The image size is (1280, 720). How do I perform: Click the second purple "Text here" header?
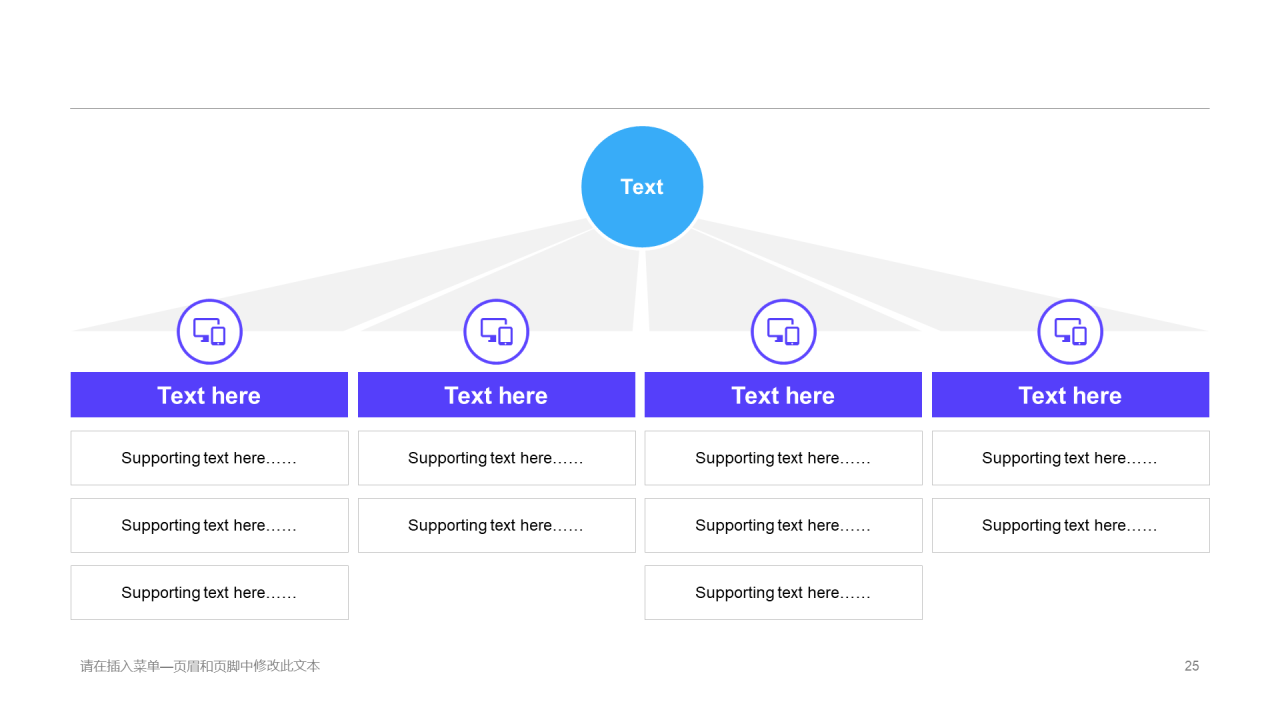coord(496,395)
